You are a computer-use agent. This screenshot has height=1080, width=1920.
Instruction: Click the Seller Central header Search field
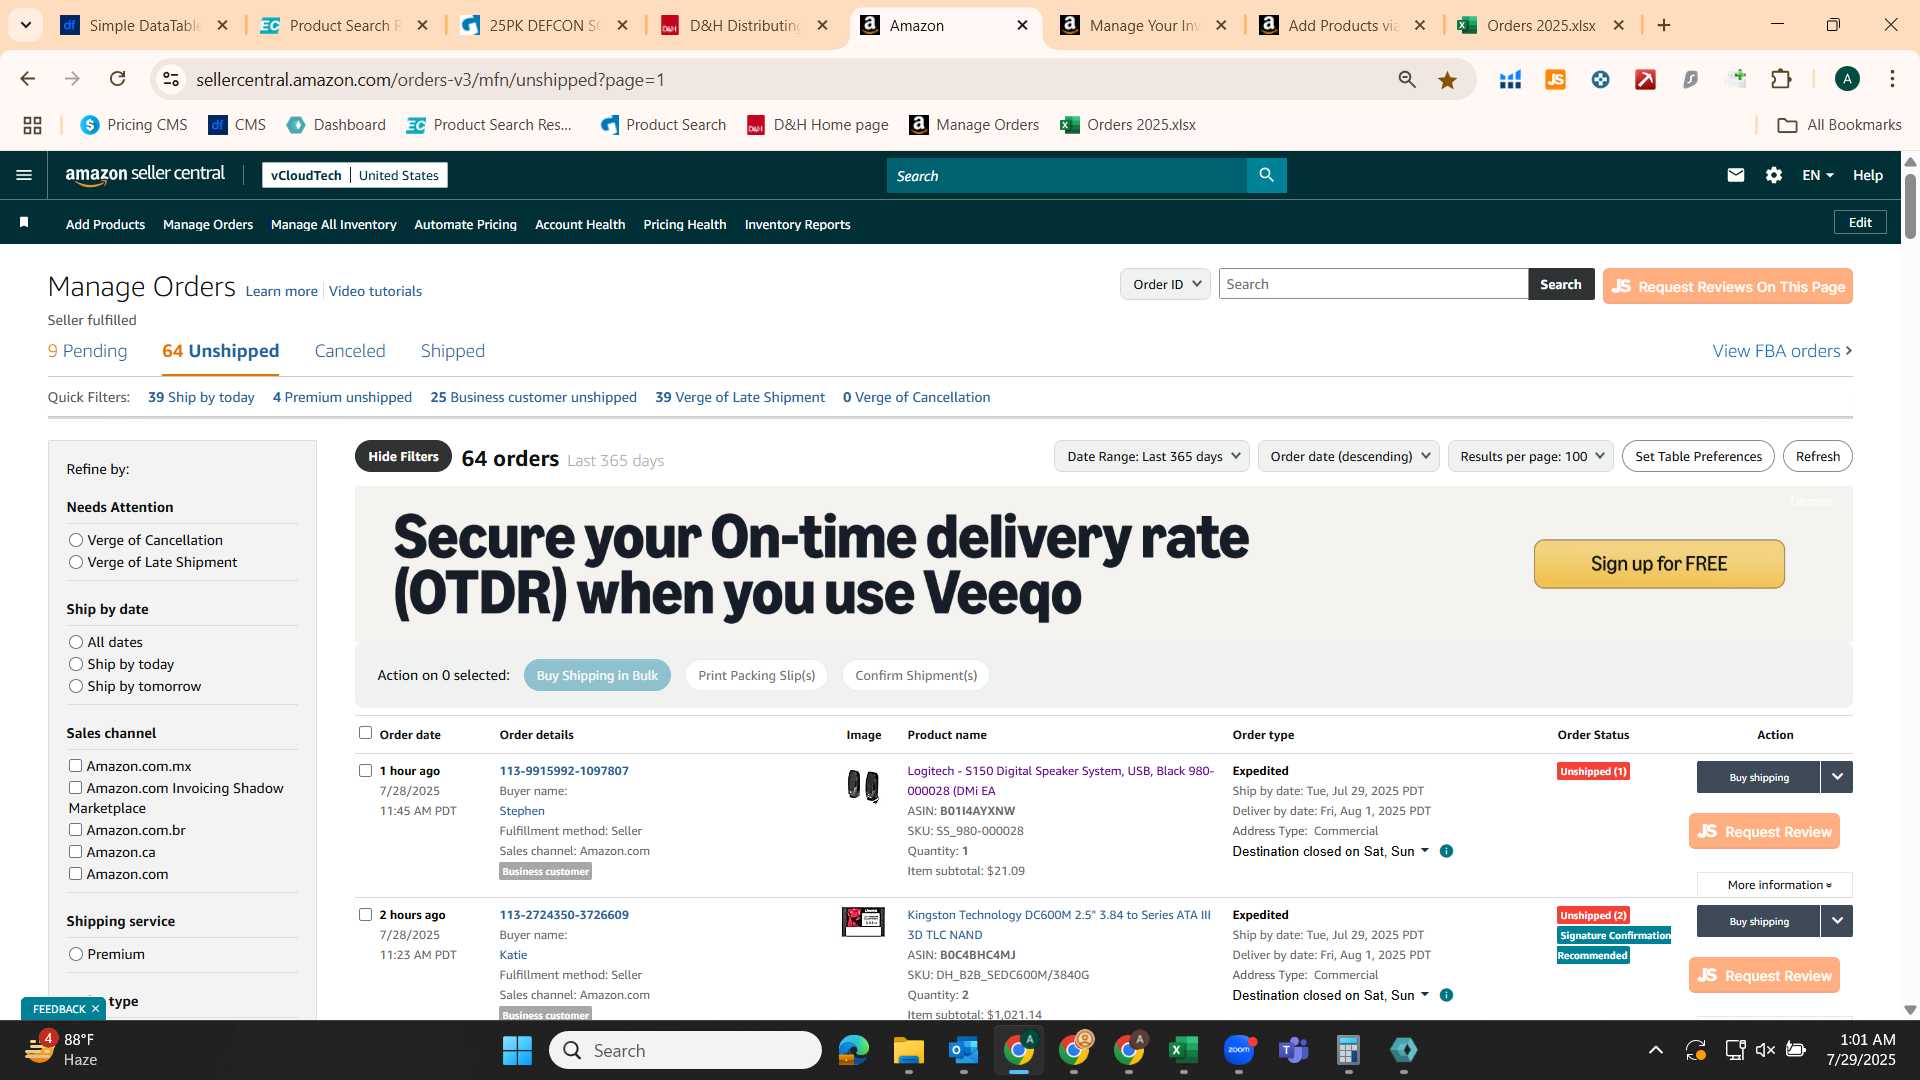tap(1066, 175)
